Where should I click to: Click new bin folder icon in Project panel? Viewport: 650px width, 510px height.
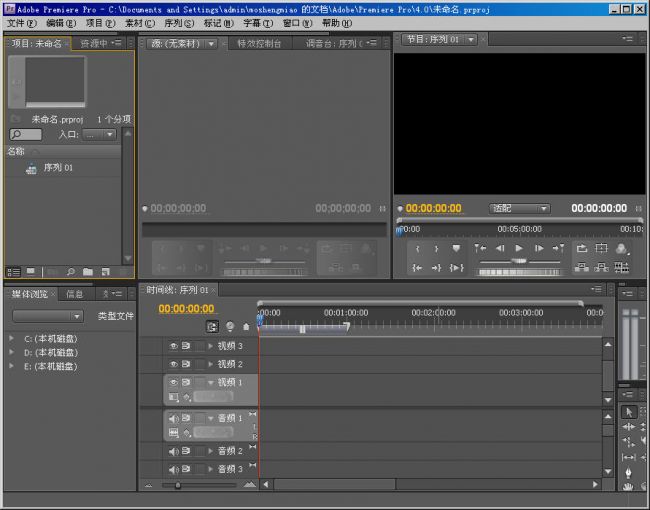tap(88, 271)
